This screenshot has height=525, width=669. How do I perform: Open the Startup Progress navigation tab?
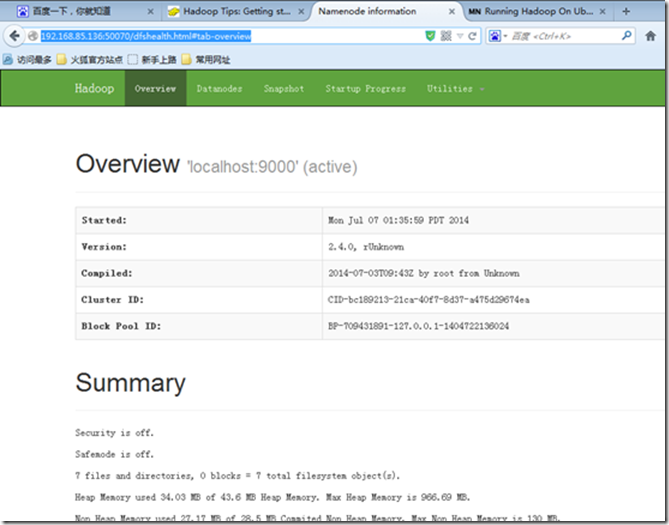tap(366, 88)
